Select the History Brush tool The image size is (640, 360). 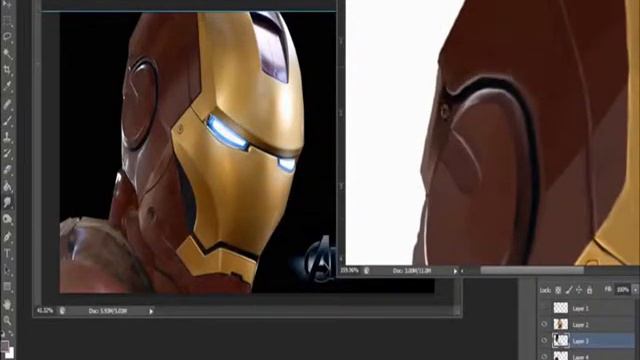(7, 154)
